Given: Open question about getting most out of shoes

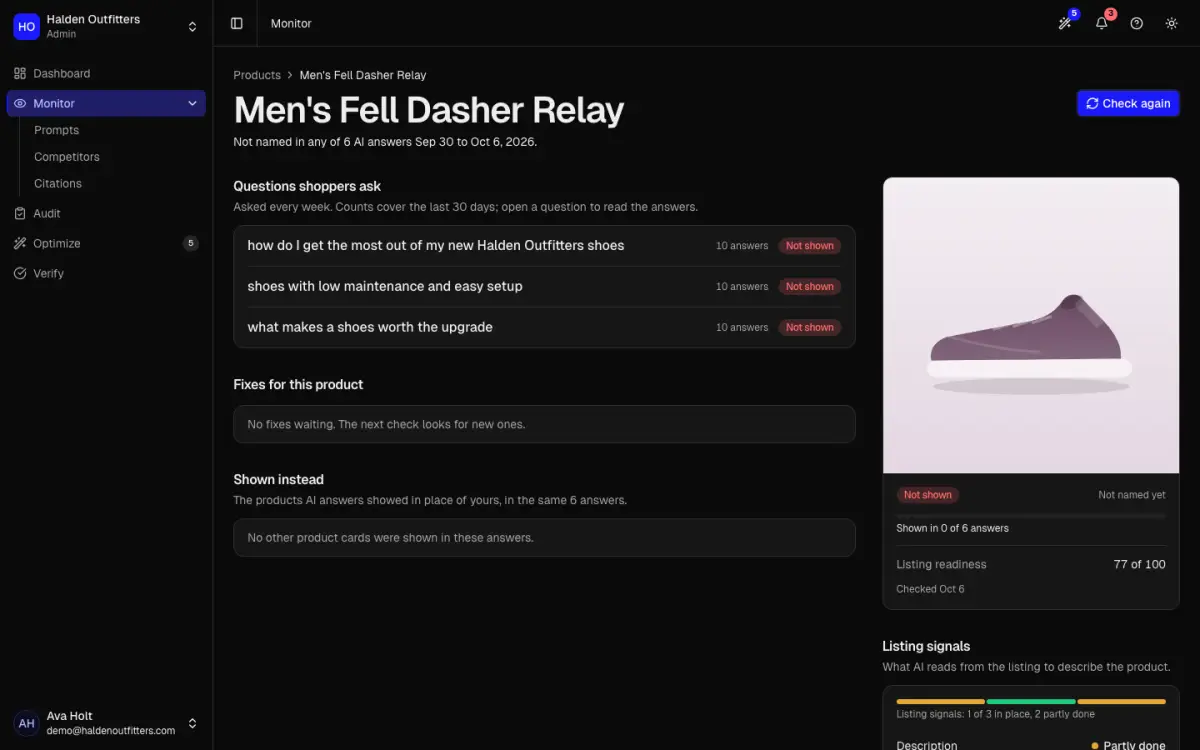Looking at the screenshot, I should click(544, 246).
